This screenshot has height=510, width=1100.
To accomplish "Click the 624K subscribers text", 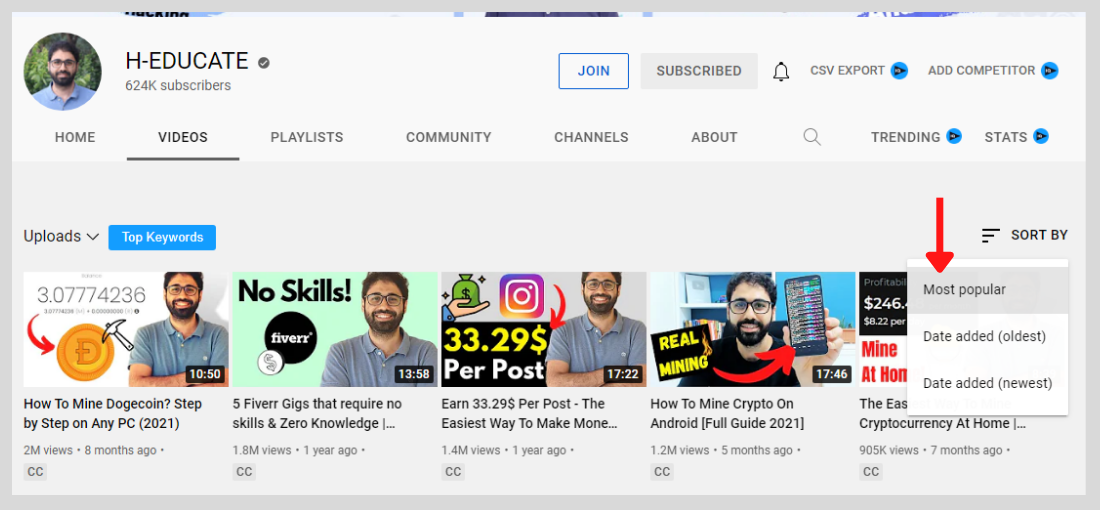I will point(178,86).
